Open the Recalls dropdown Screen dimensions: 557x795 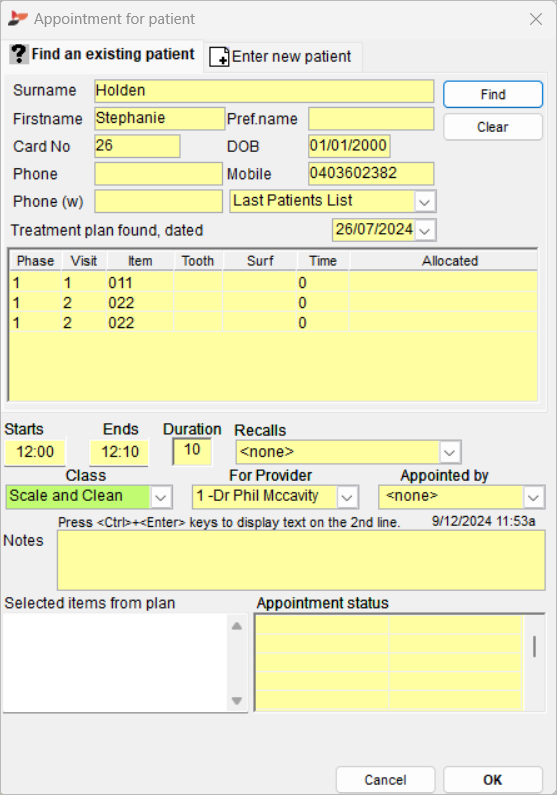coord(449,452)
